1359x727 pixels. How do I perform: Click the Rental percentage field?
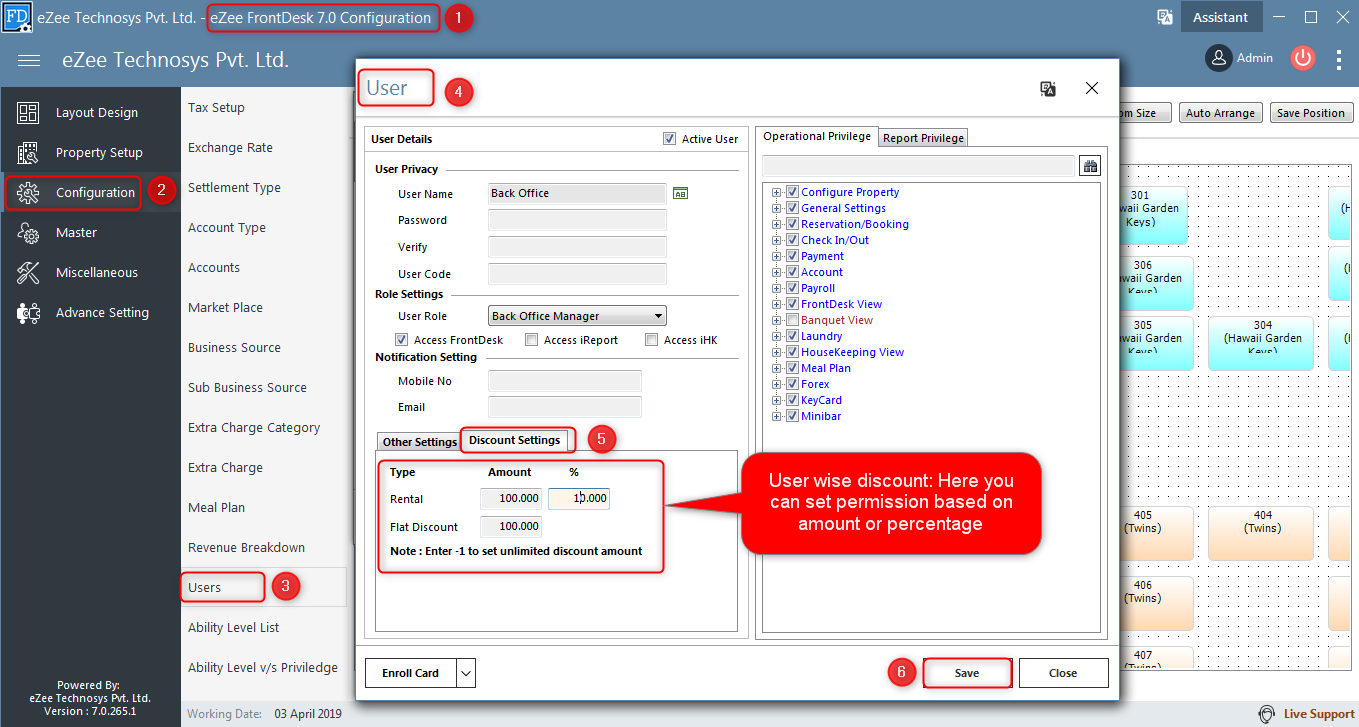pyautogui.click(x=579, y=498)
